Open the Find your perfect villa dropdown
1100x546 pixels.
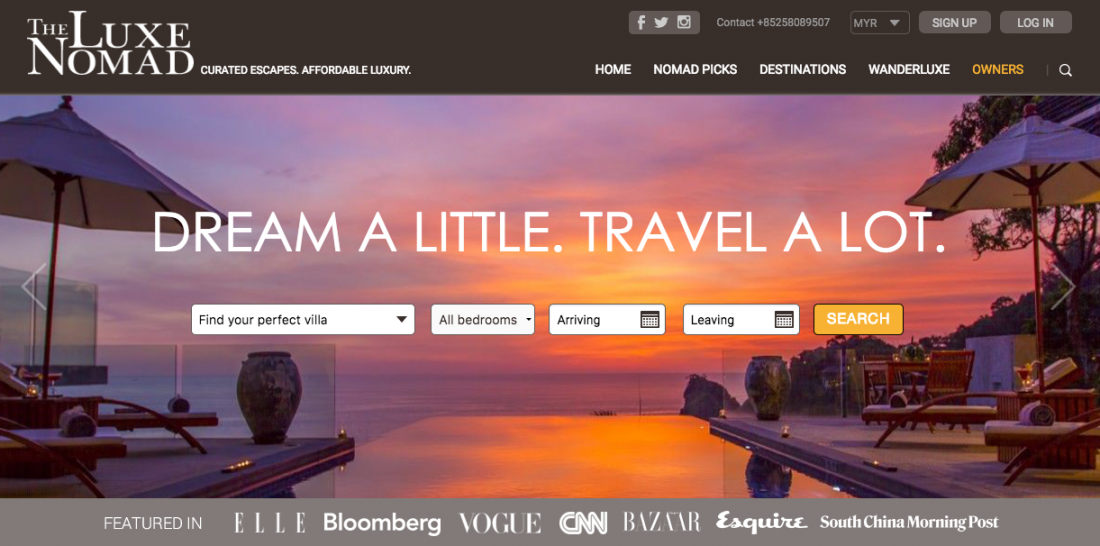(303, 319)
